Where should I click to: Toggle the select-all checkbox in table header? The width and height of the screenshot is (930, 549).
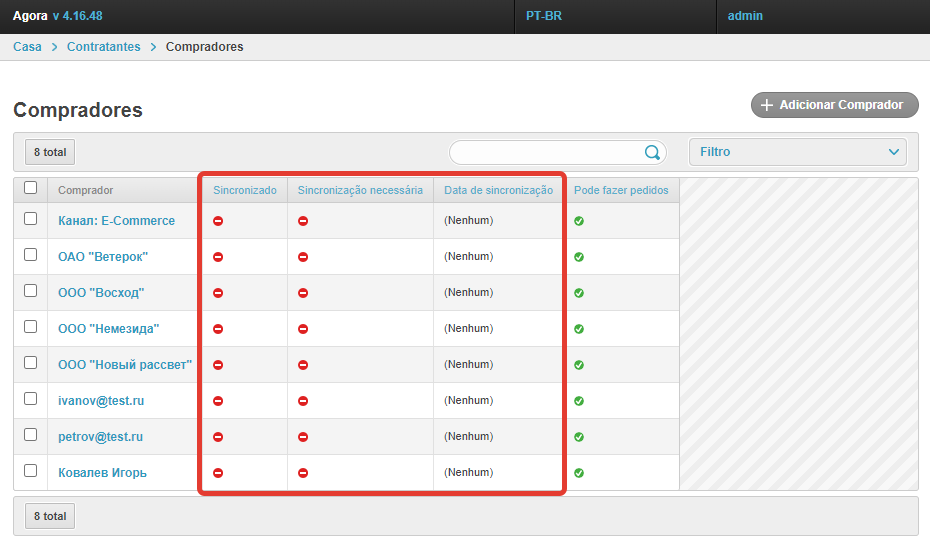30,188
